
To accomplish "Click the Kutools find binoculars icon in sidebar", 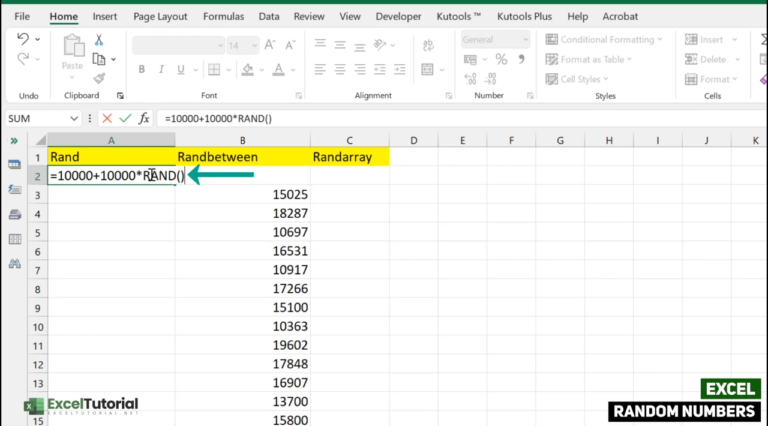I will [x=15, y=264].
